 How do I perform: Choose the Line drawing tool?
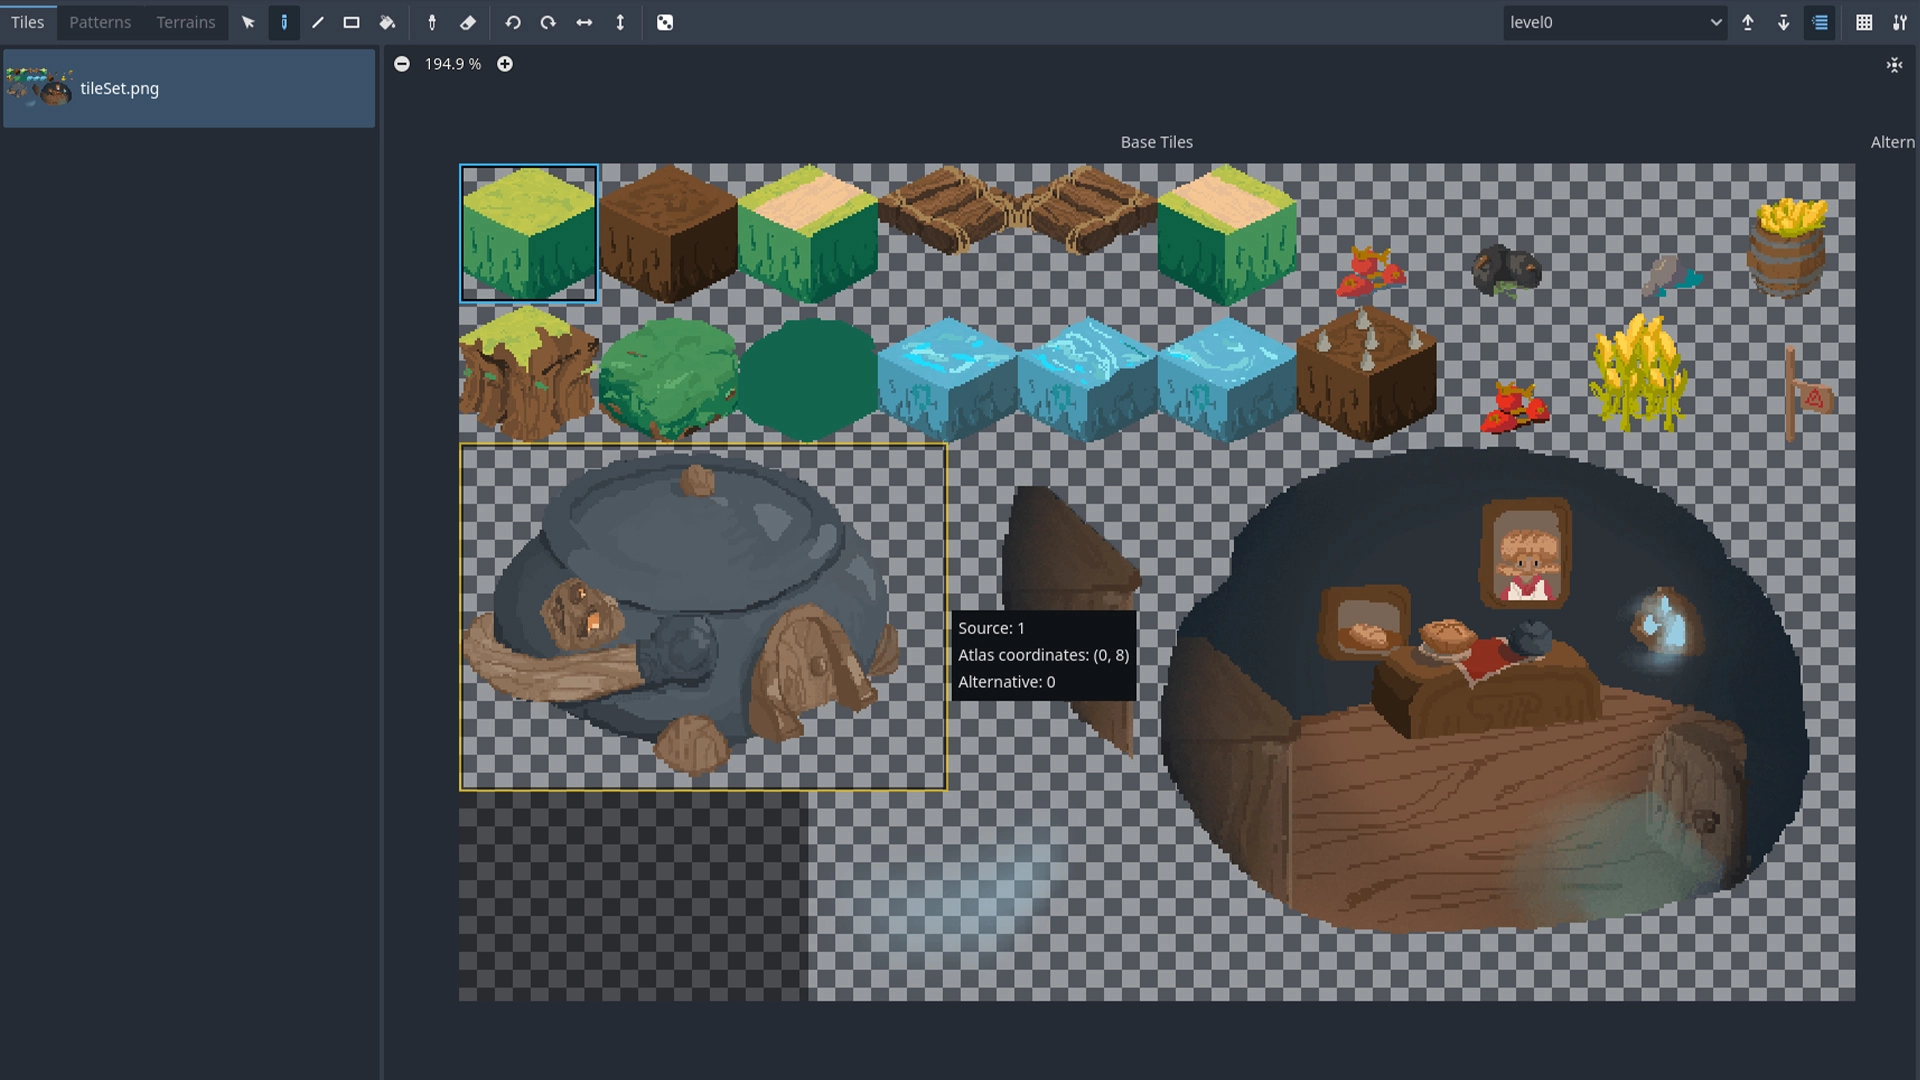318,22
